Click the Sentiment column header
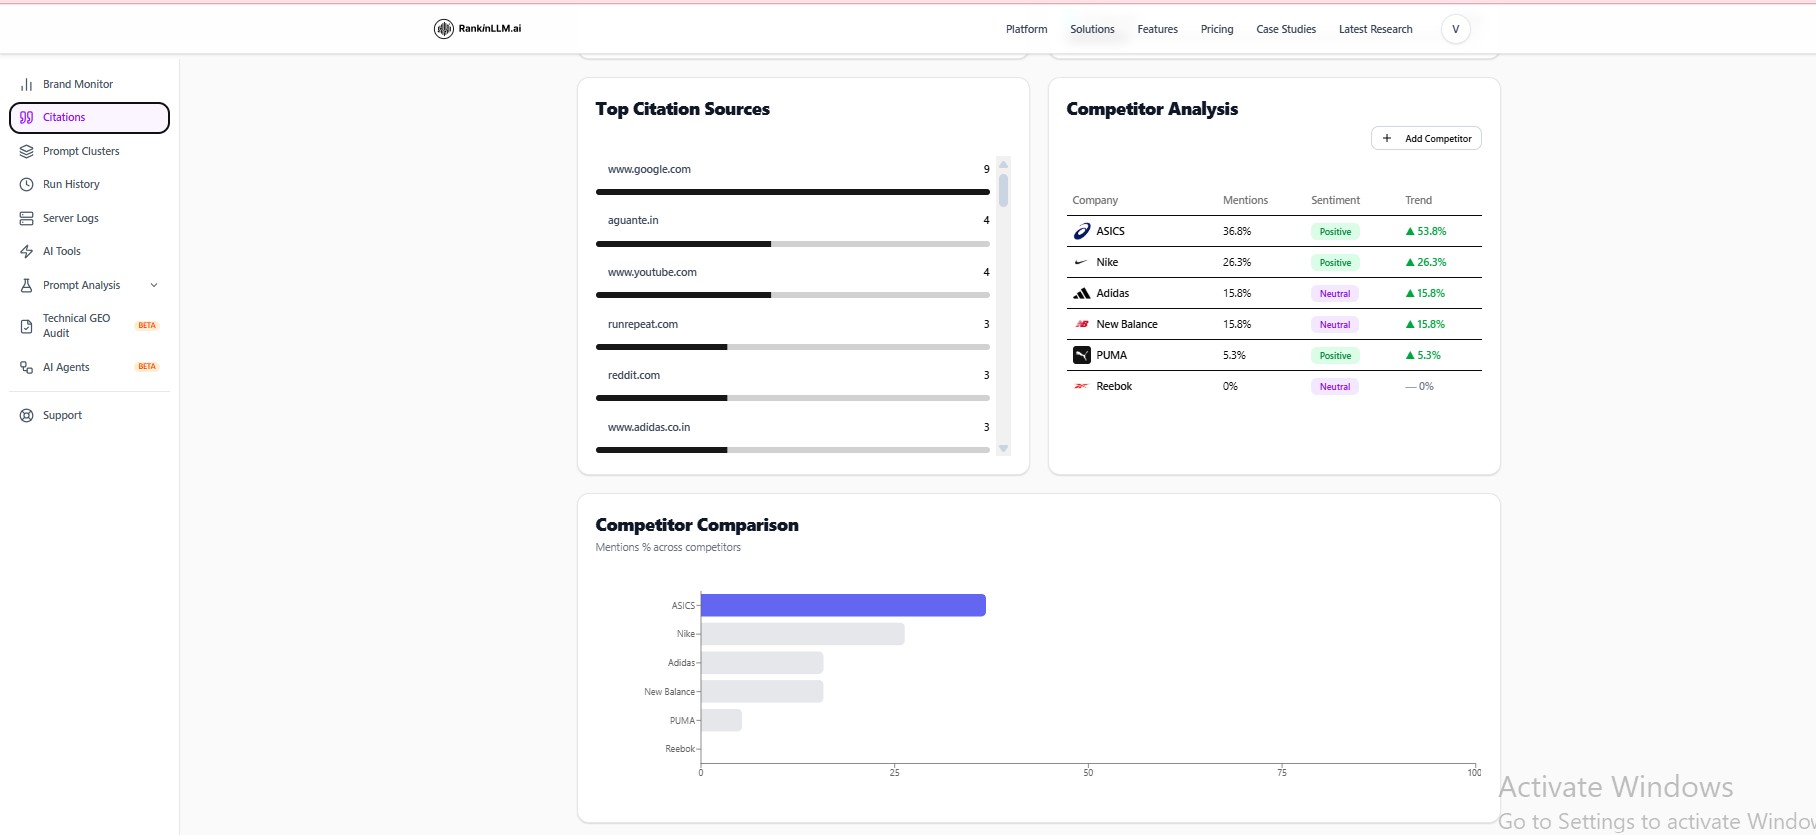The image size is (1816, 835). [x=1335, y=201]
